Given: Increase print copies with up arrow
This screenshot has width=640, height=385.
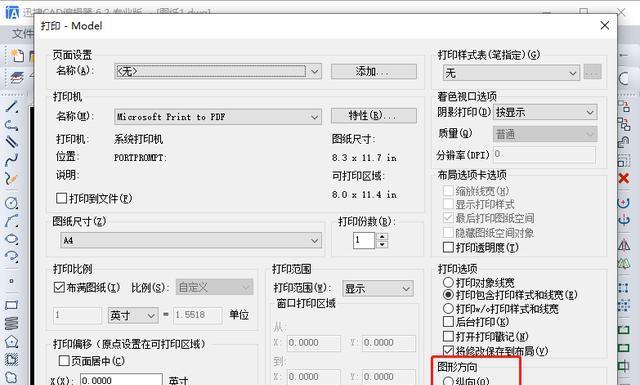Looking at the screenshot, I should pos(382,237).
